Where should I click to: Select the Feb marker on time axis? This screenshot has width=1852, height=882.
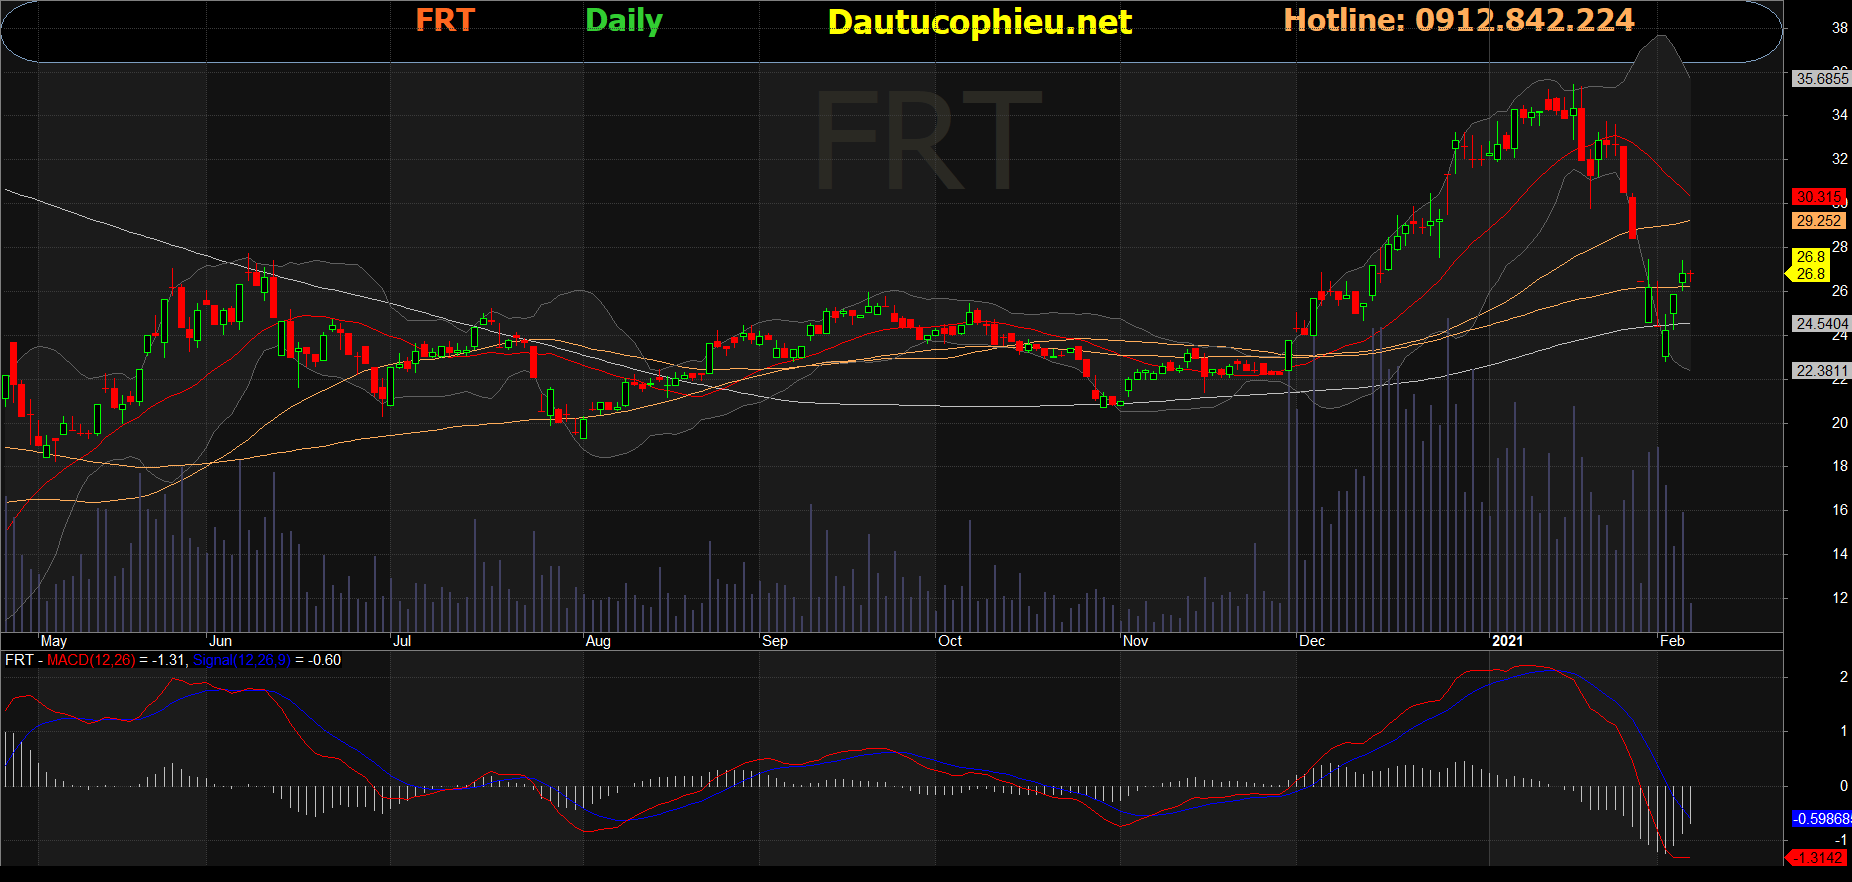click(x=1672, y=641)
